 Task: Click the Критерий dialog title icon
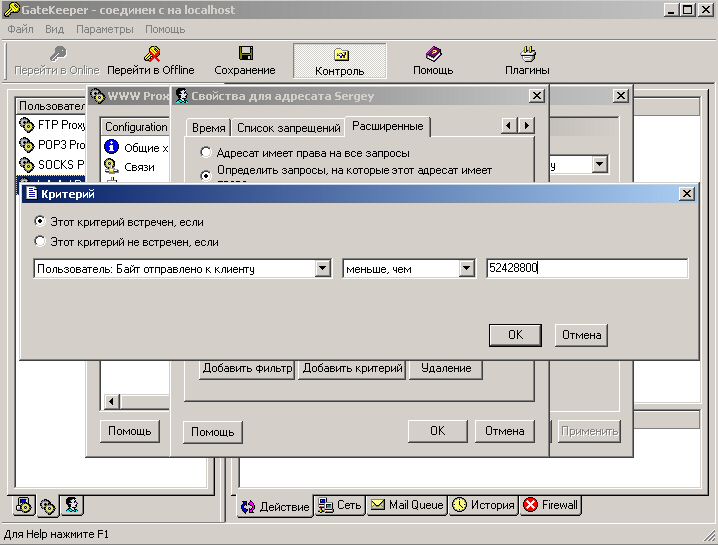tap(32, 193)
